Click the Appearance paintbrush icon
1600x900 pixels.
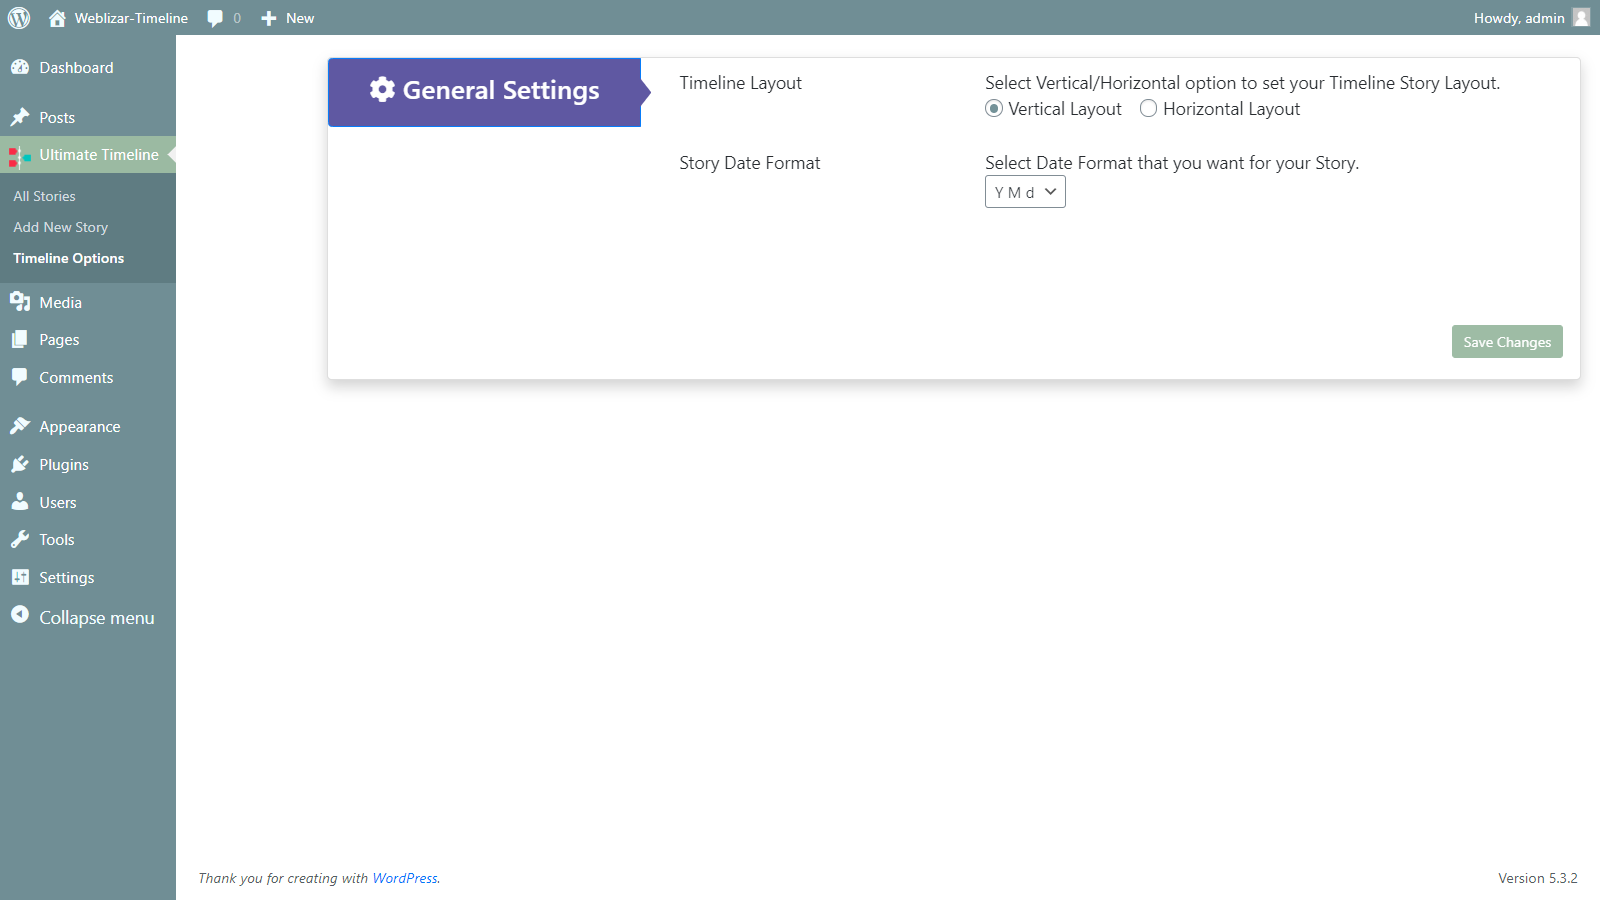click(x=20, y=426)
